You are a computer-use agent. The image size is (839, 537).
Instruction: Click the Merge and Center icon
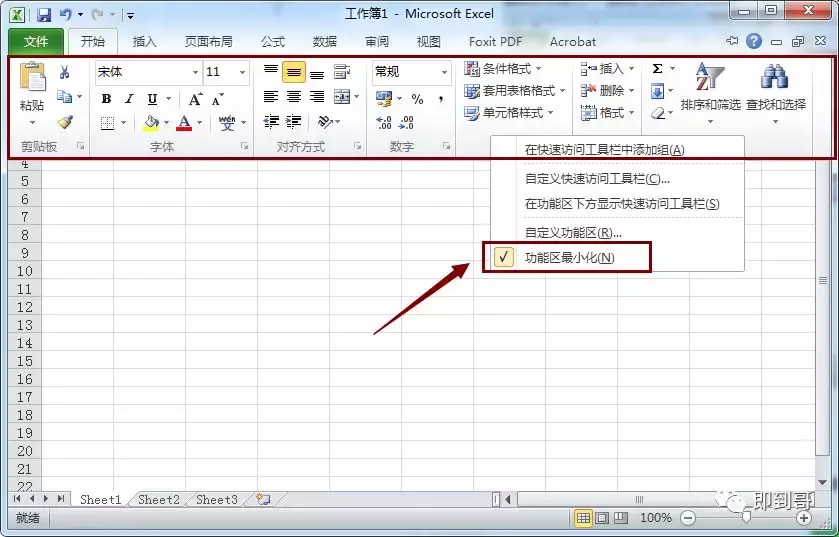342,97
